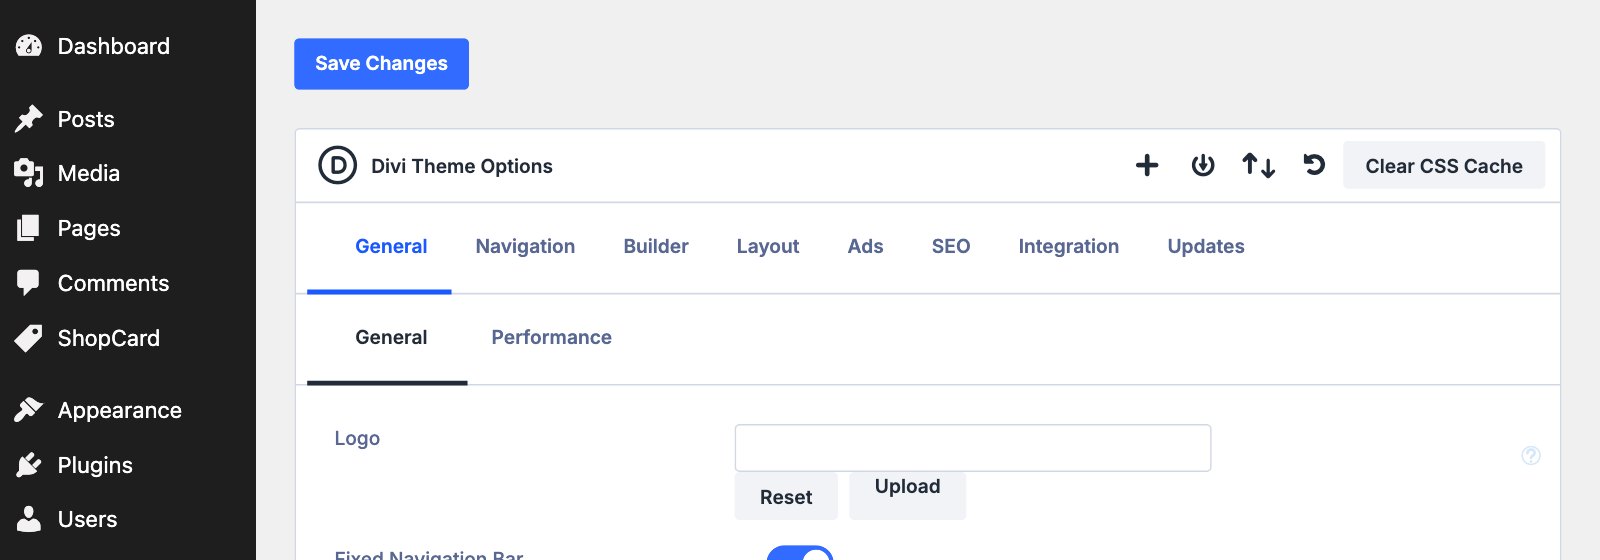Open the Integration tab
The height and width of the screenshot is (560, 1600).
point(1069,246)
